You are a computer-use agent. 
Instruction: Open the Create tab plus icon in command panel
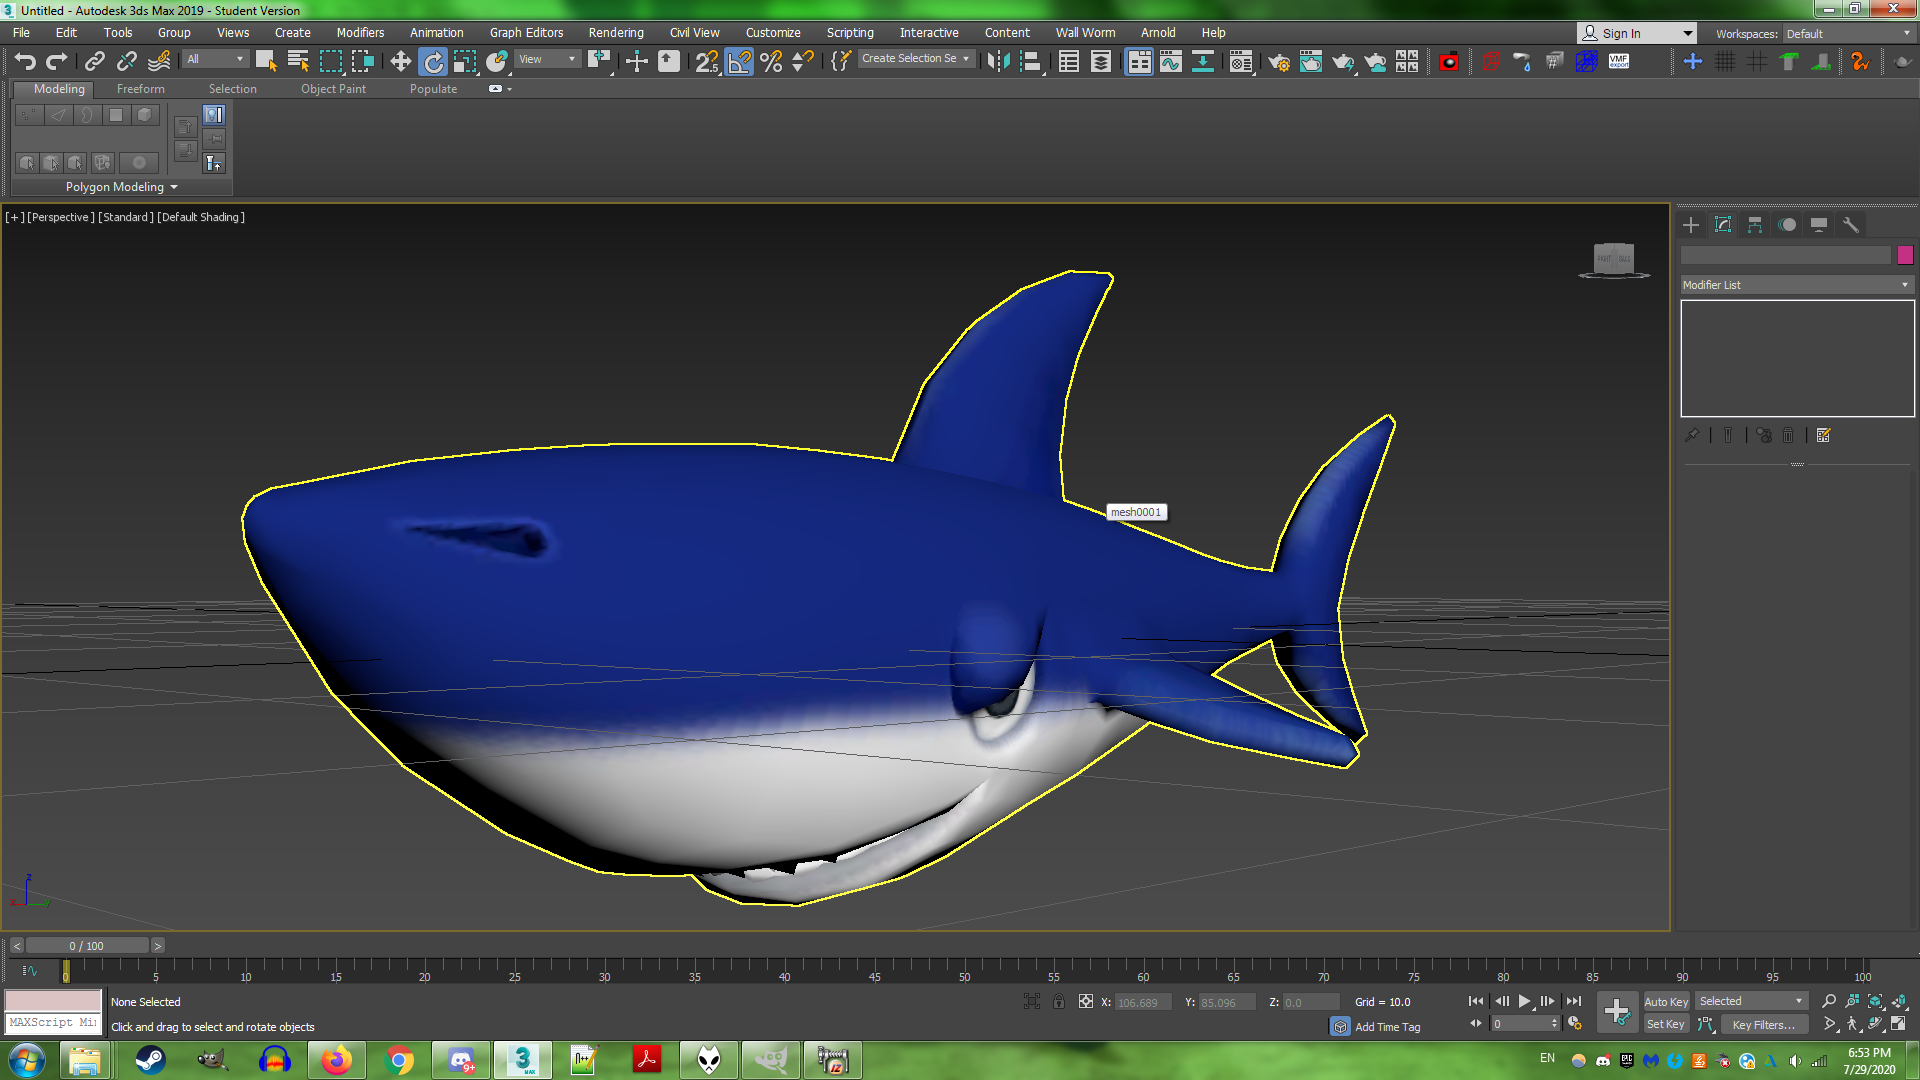pyautogui.click(x=1691, y=225)
